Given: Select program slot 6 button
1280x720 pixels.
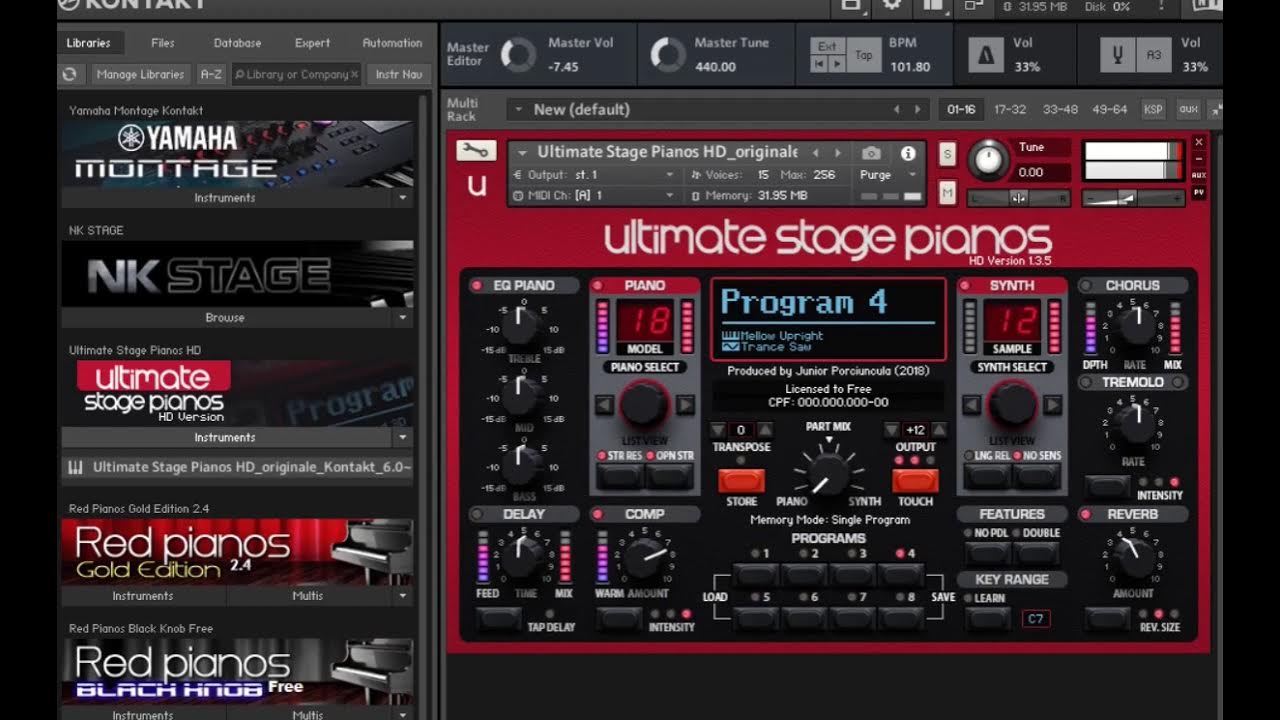Looking at the screenshot, I should [804, 619].
